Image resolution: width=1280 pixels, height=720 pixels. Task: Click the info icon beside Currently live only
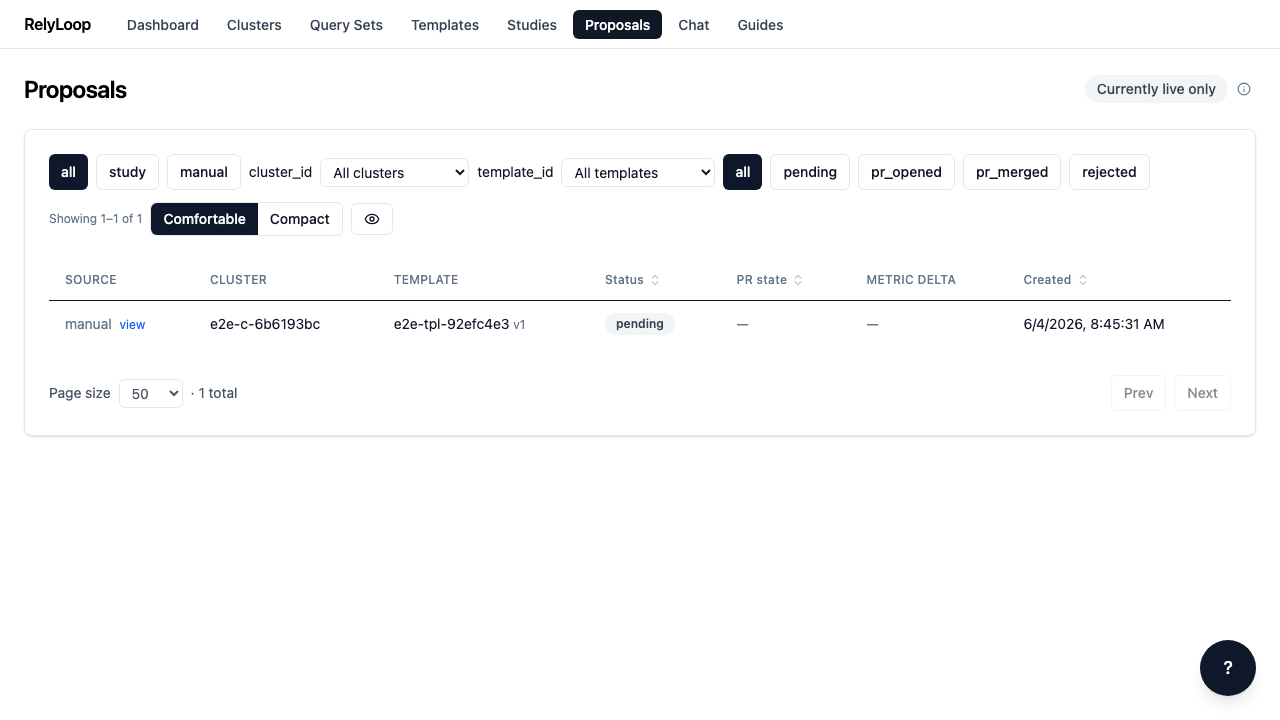tap(1244, 89)
